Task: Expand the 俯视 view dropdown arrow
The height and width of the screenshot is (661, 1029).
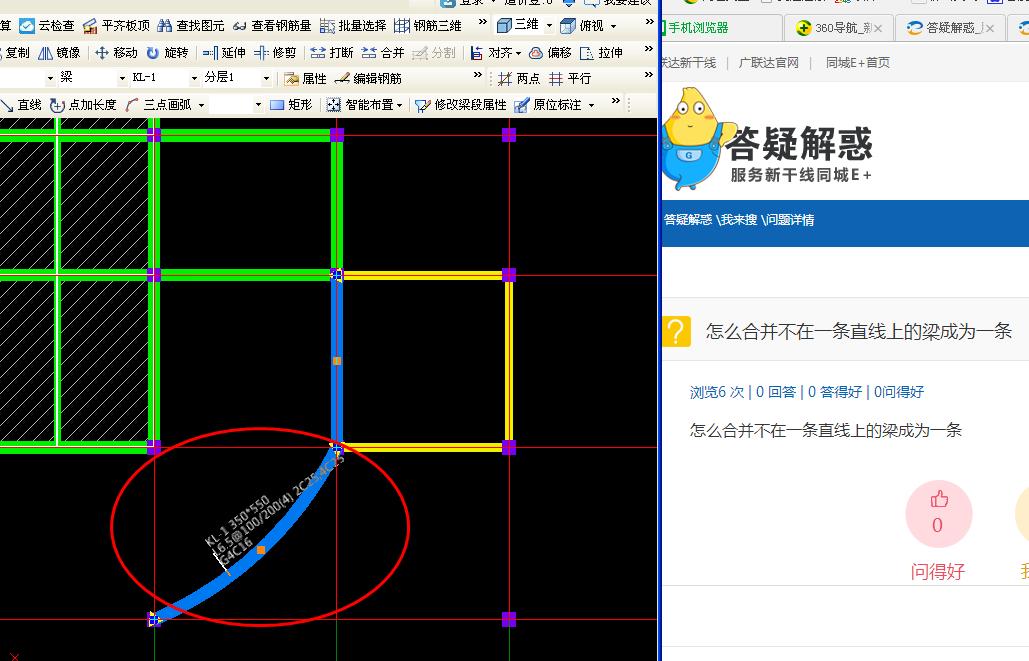Action: (x=614, y=26)
